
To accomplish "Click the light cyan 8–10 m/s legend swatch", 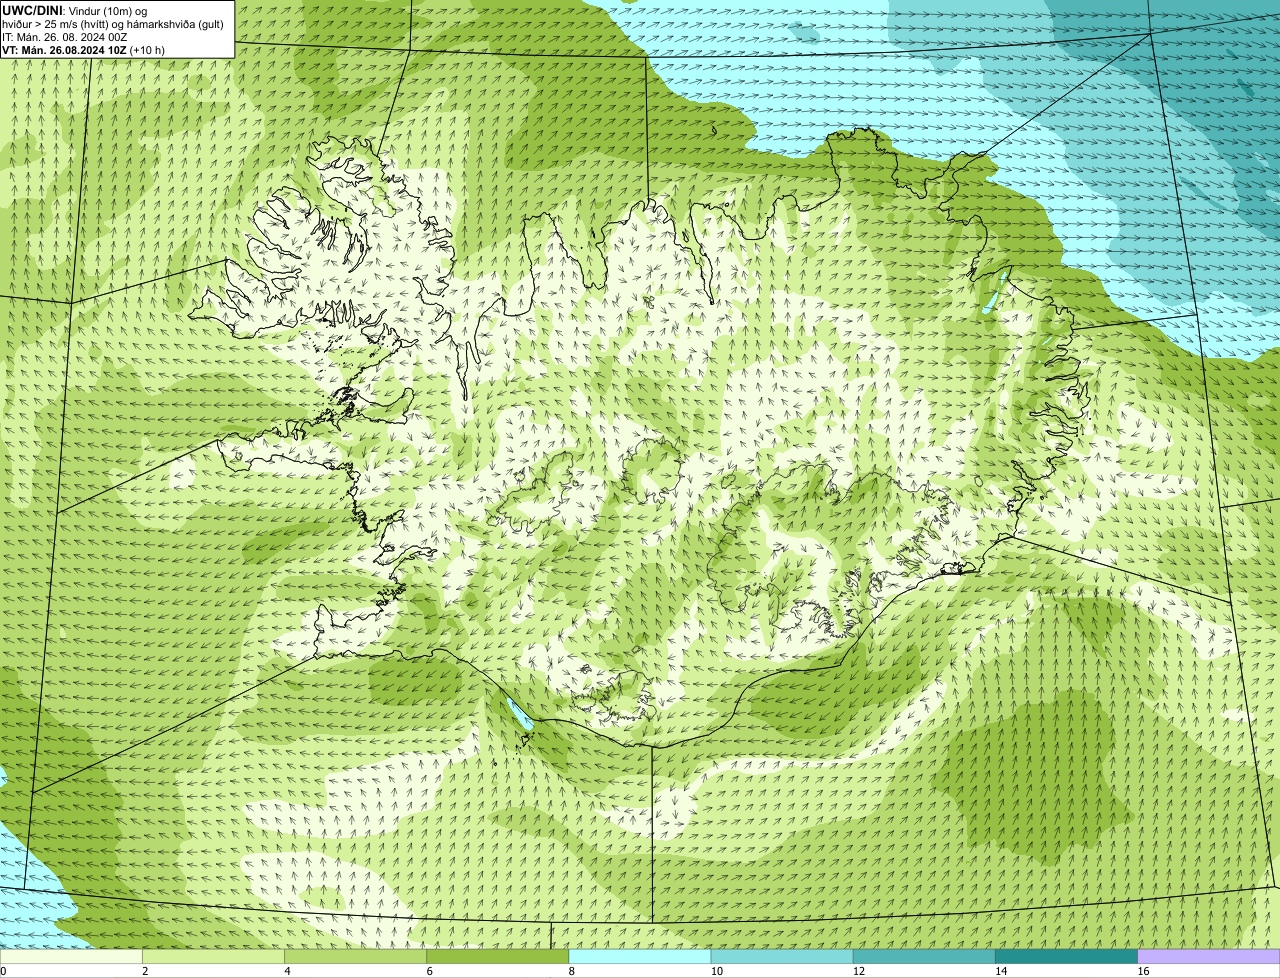I will [640, 957].
